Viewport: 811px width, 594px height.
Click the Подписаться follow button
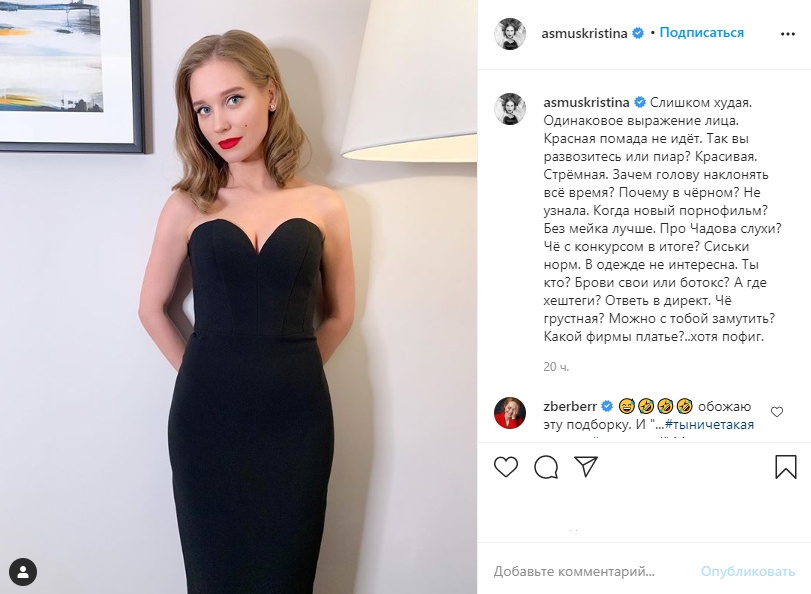[x=701, y=33]
